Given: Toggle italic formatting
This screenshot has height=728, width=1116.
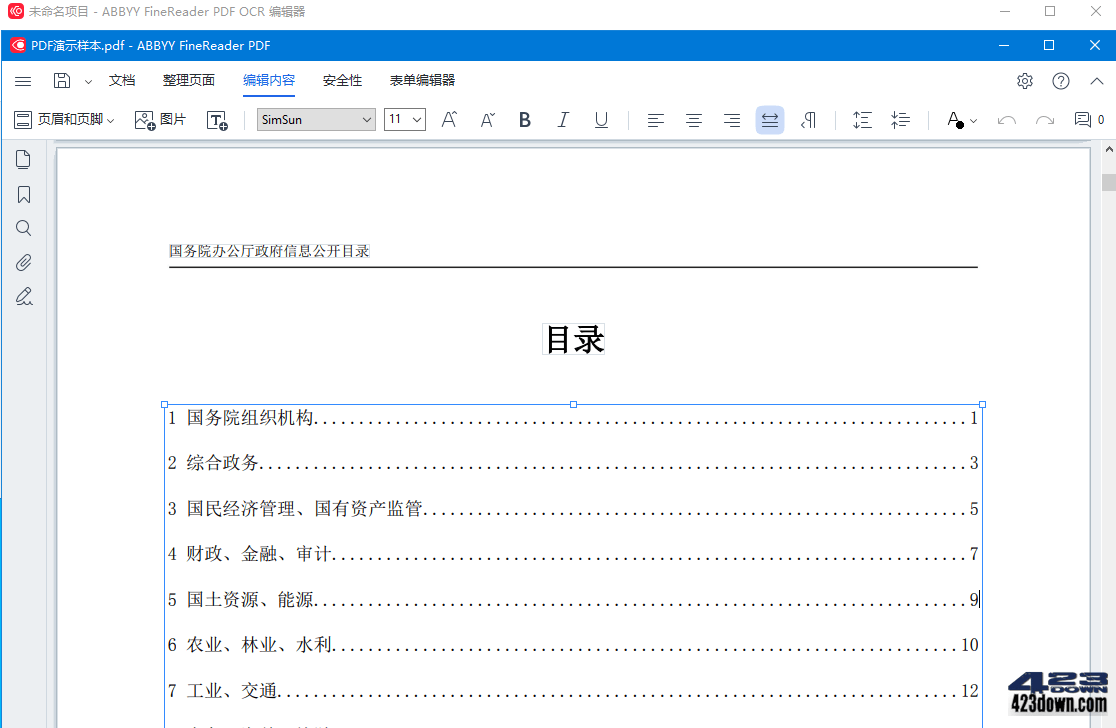Looking at the screenshot, I should pyautogui.click(x=563, y=119).
